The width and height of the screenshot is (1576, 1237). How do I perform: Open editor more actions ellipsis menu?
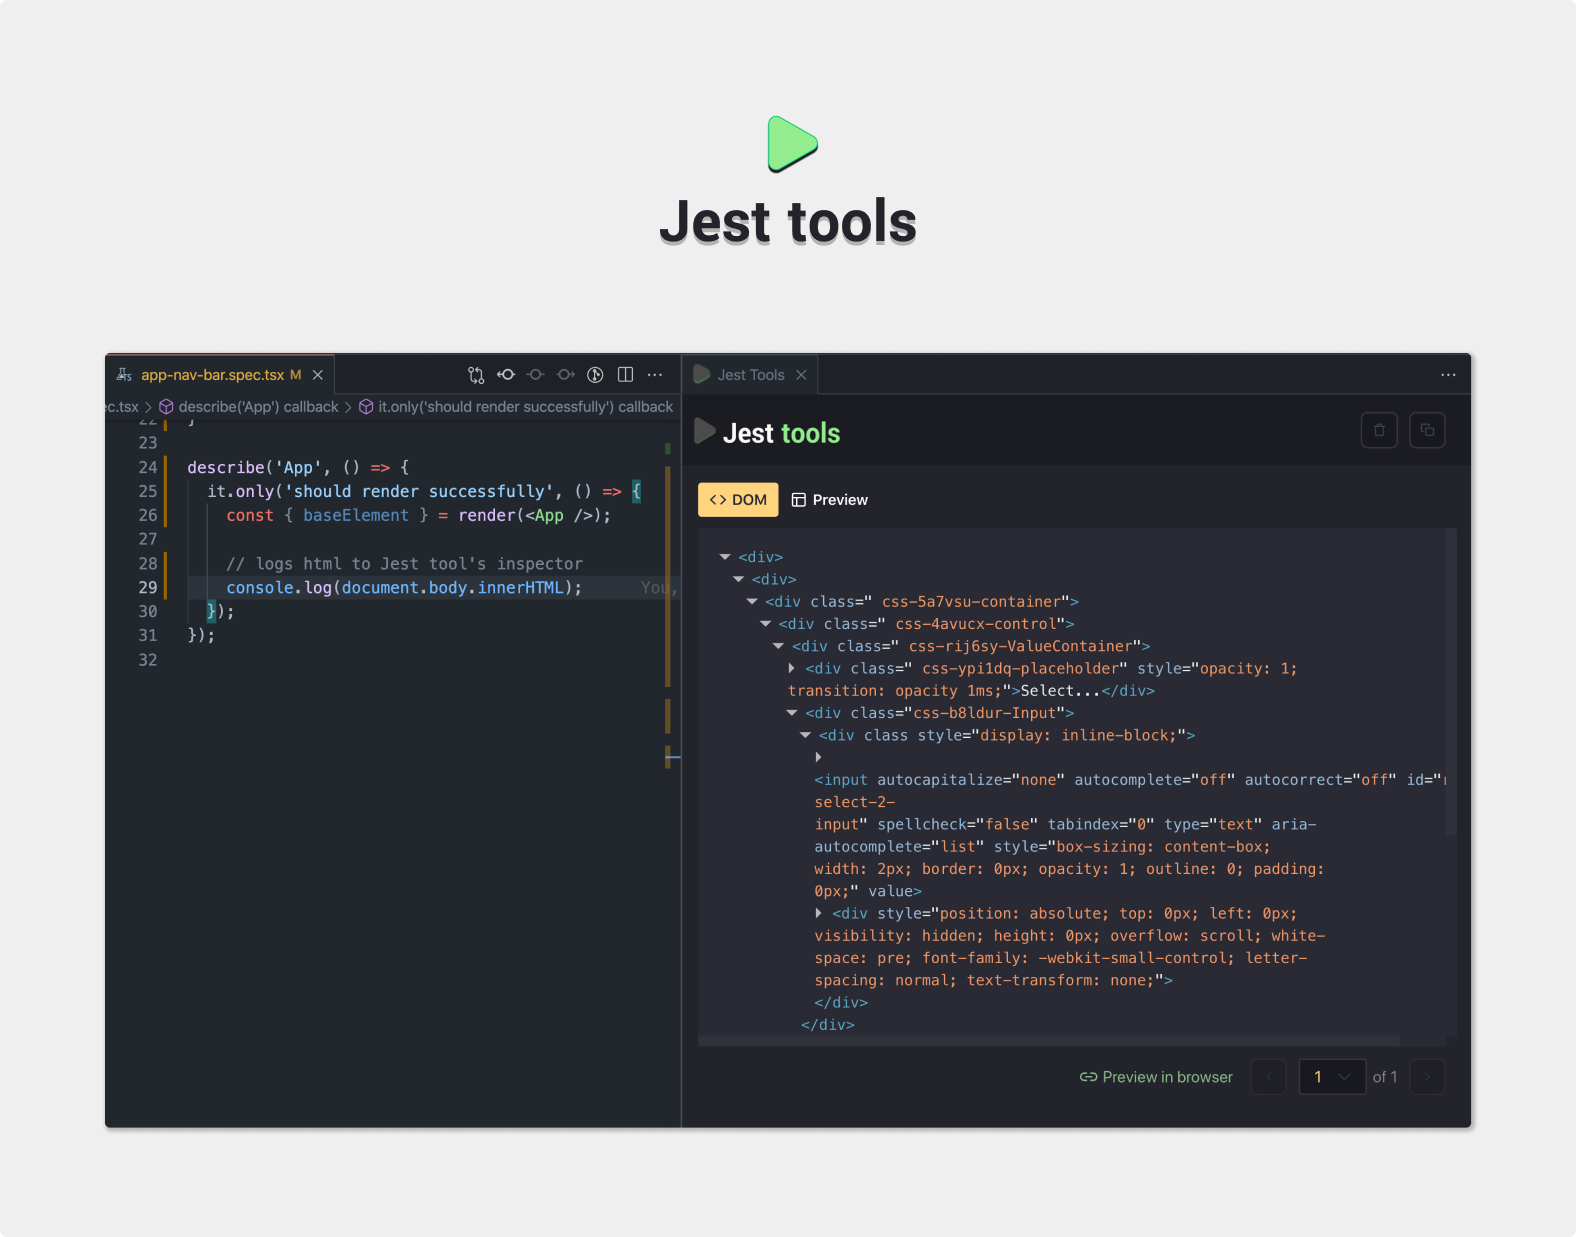coord(655,375)
